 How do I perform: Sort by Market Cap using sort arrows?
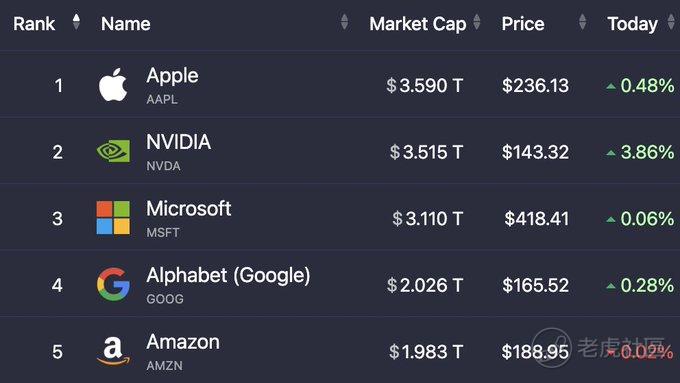pyautogui.click(x=477, y=22)
